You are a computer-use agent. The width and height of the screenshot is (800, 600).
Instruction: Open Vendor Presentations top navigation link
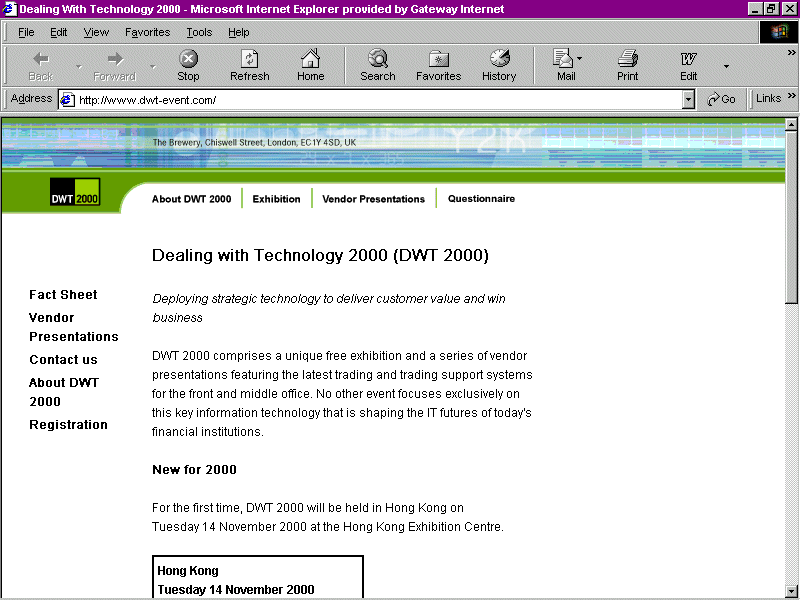(373, 199)
